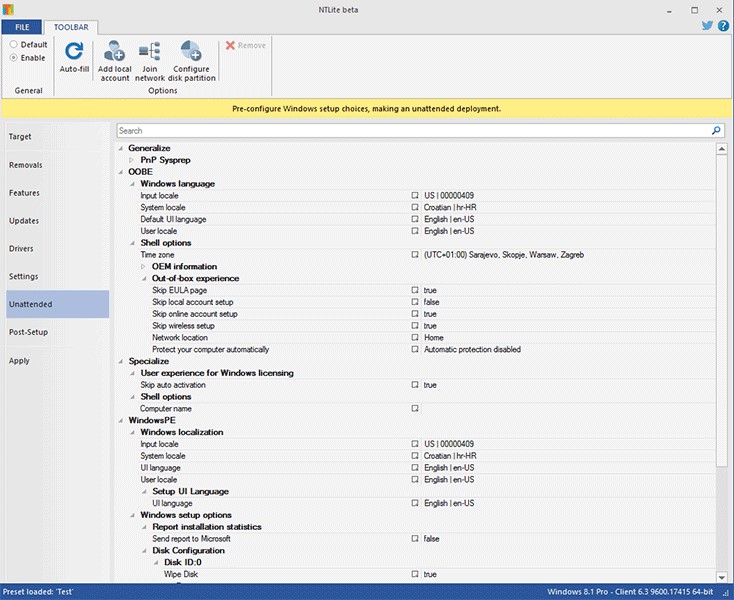Click Add local account icon
Image resolution: width=734 pixels, height=600 pixels.
(x=114, y=52)
